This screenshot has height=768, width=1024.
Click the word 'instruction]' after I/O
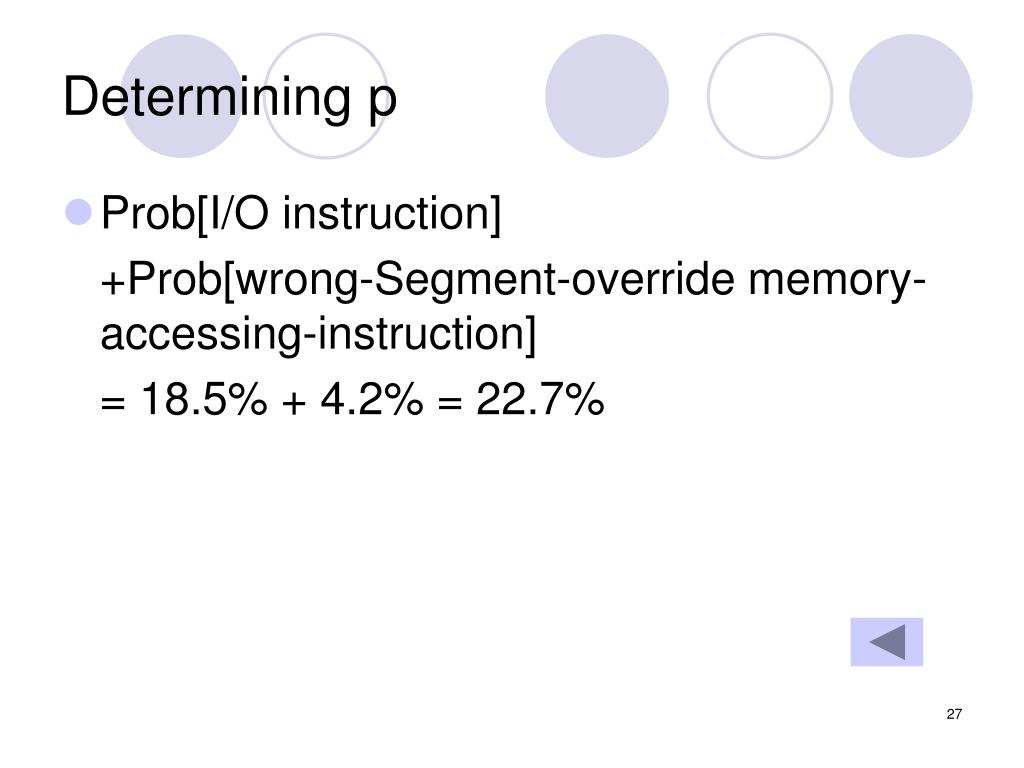click(x=392, y=214)
